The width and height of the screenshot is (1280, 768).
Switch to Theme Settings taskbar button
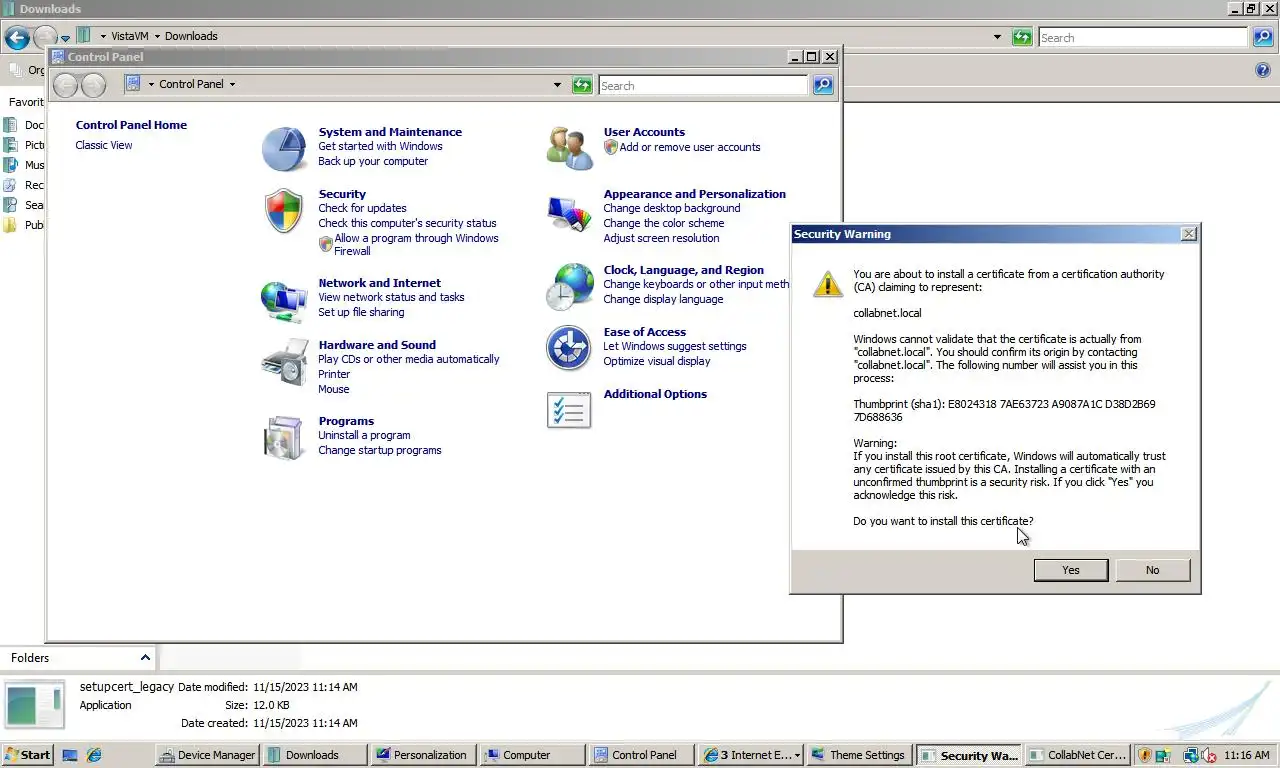[859, 755]
